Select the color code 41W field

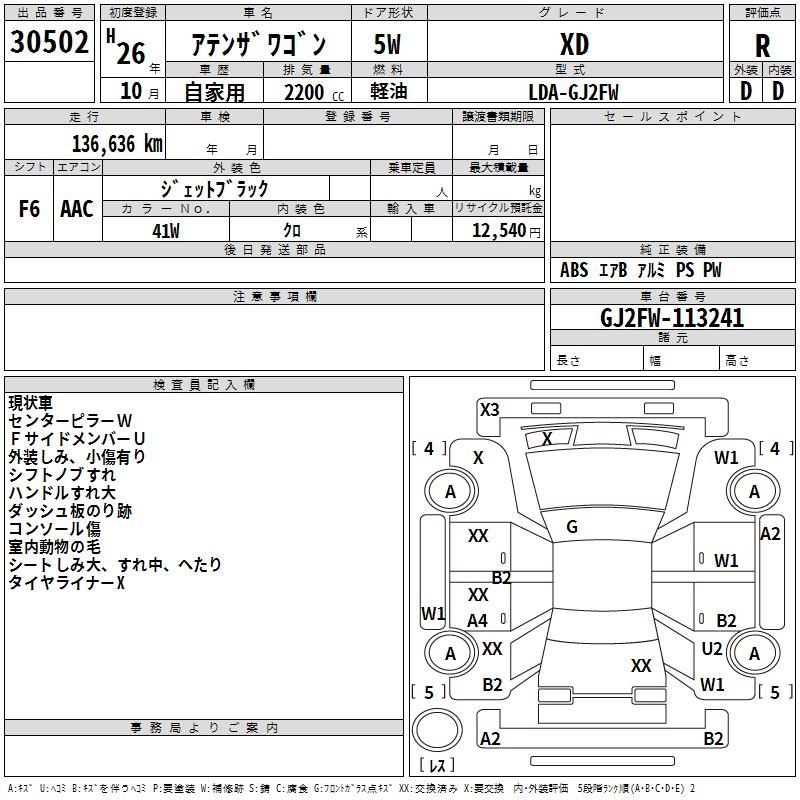165,231
